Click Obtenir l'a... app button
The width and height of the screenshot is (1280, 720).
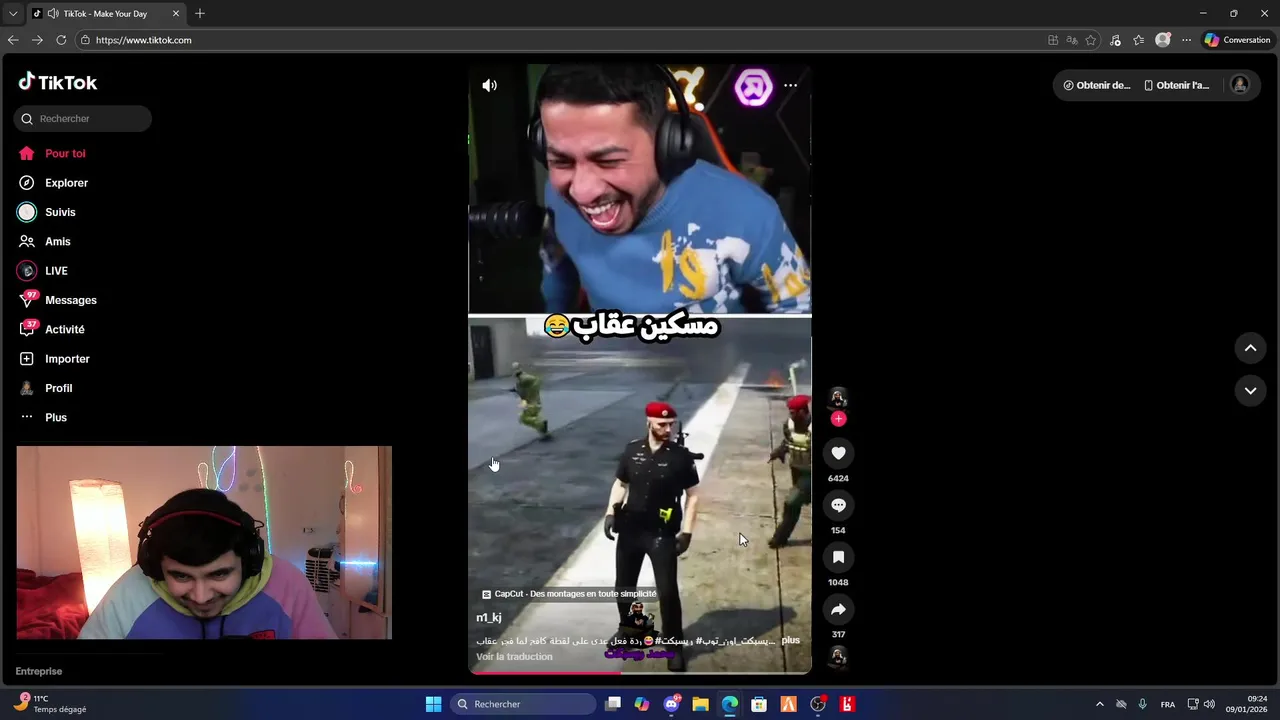(1177, 85)
